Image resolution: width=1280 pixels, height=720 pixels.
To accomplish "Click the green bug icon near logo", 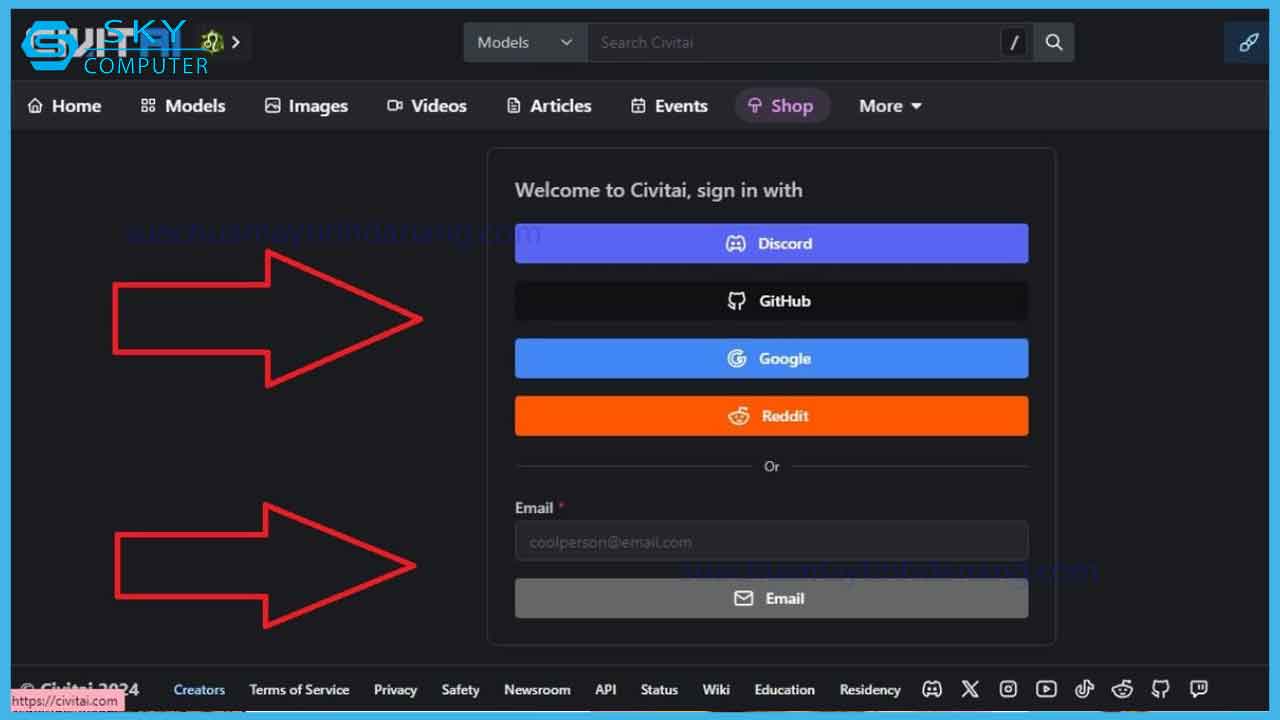I will point(210,42).
